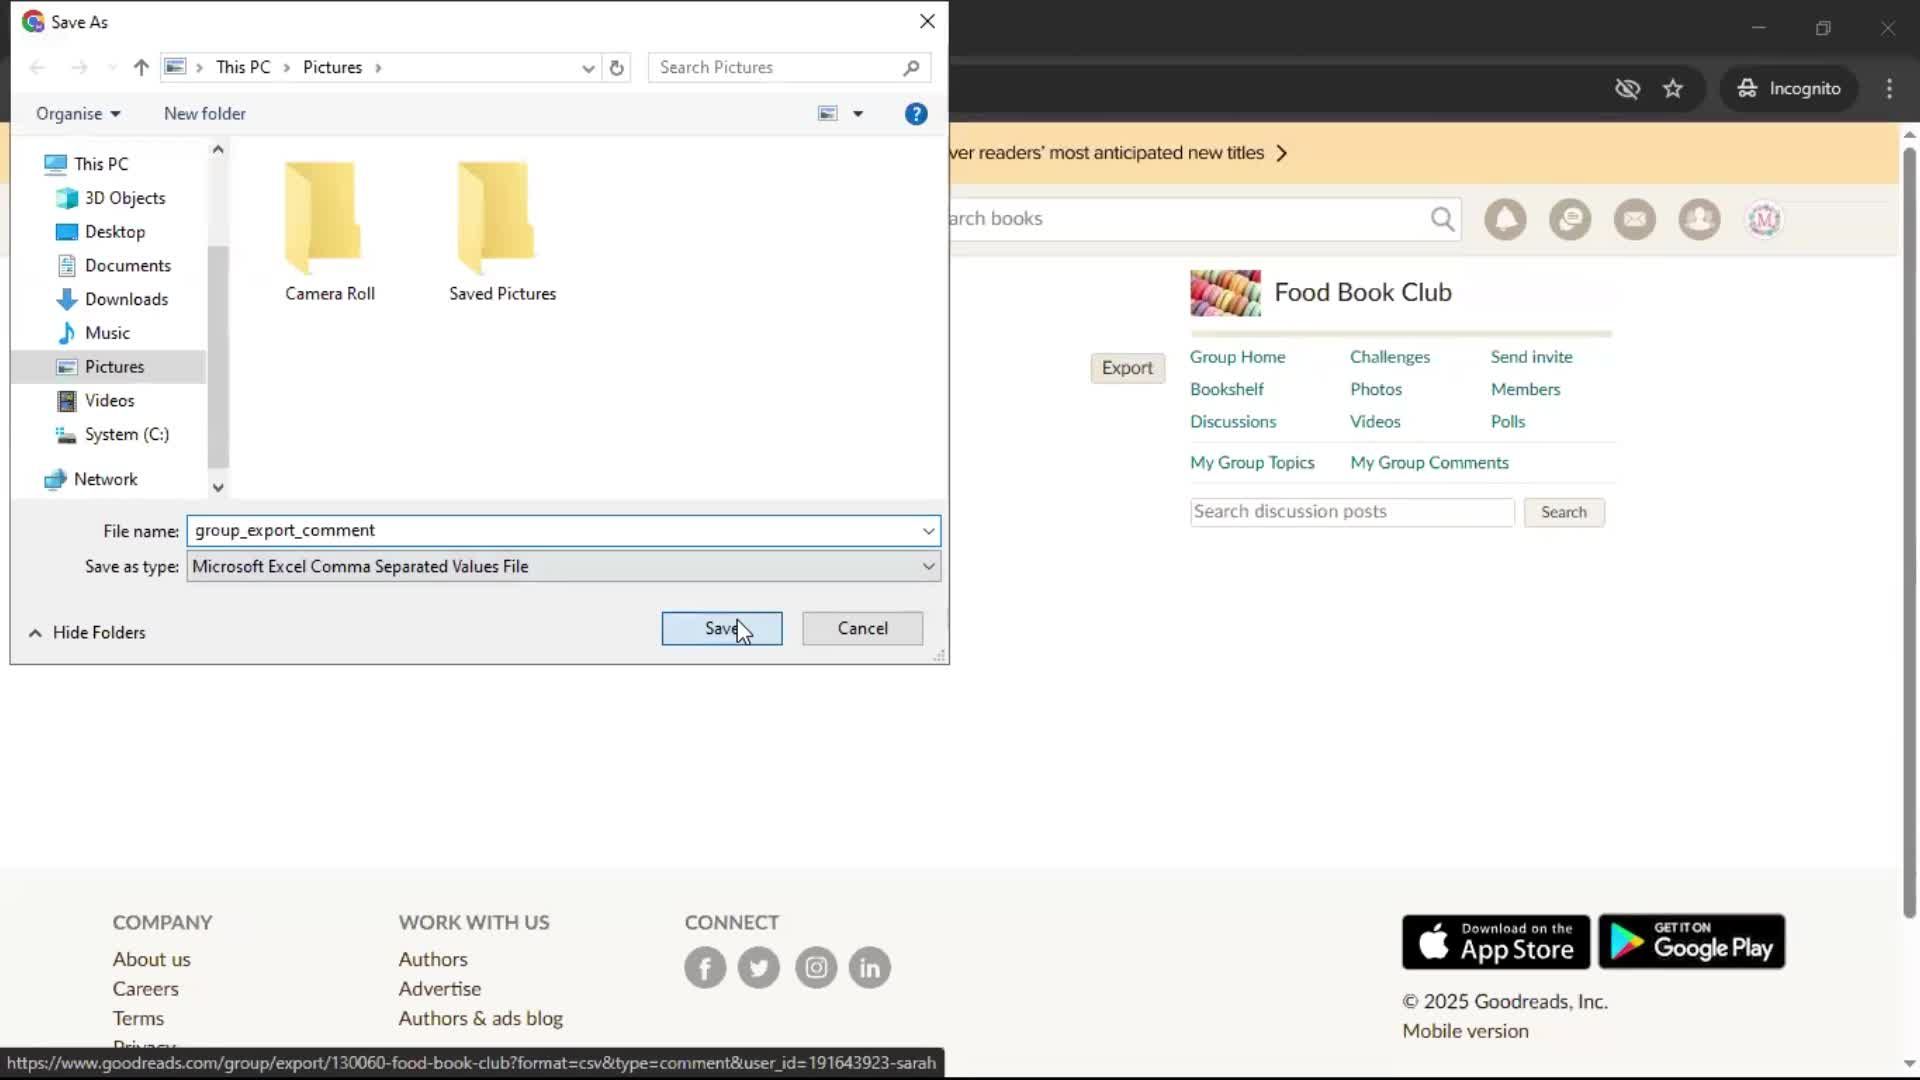Open the profile avatar menu on Goodreads
Viewport: 1920px width, 1080px height.
click(1765, 219)
